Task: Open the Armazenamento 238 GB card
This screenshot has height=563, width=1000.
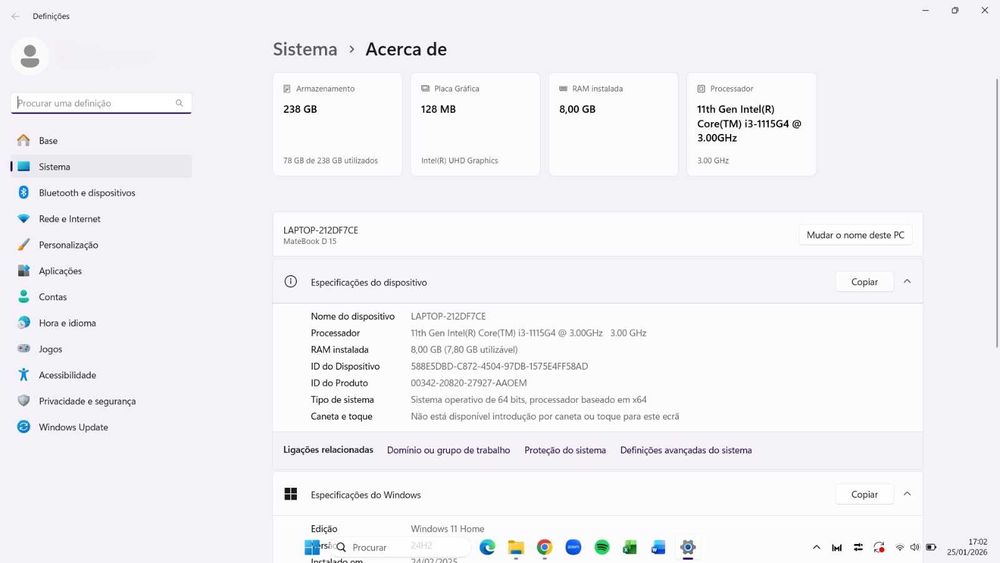Action: tap(337, 124)
